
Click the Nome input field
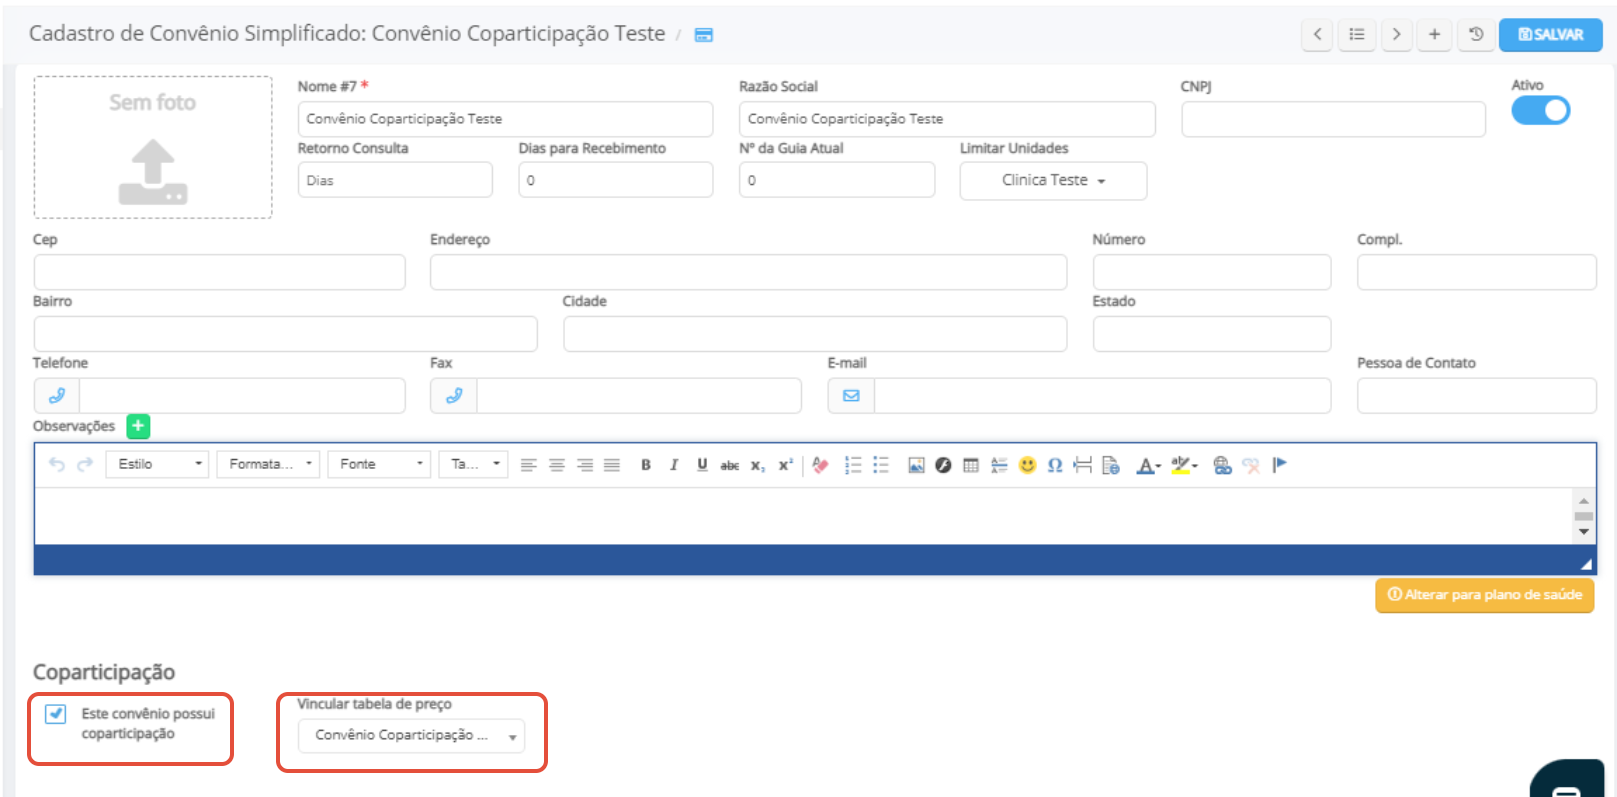[505, 119]
